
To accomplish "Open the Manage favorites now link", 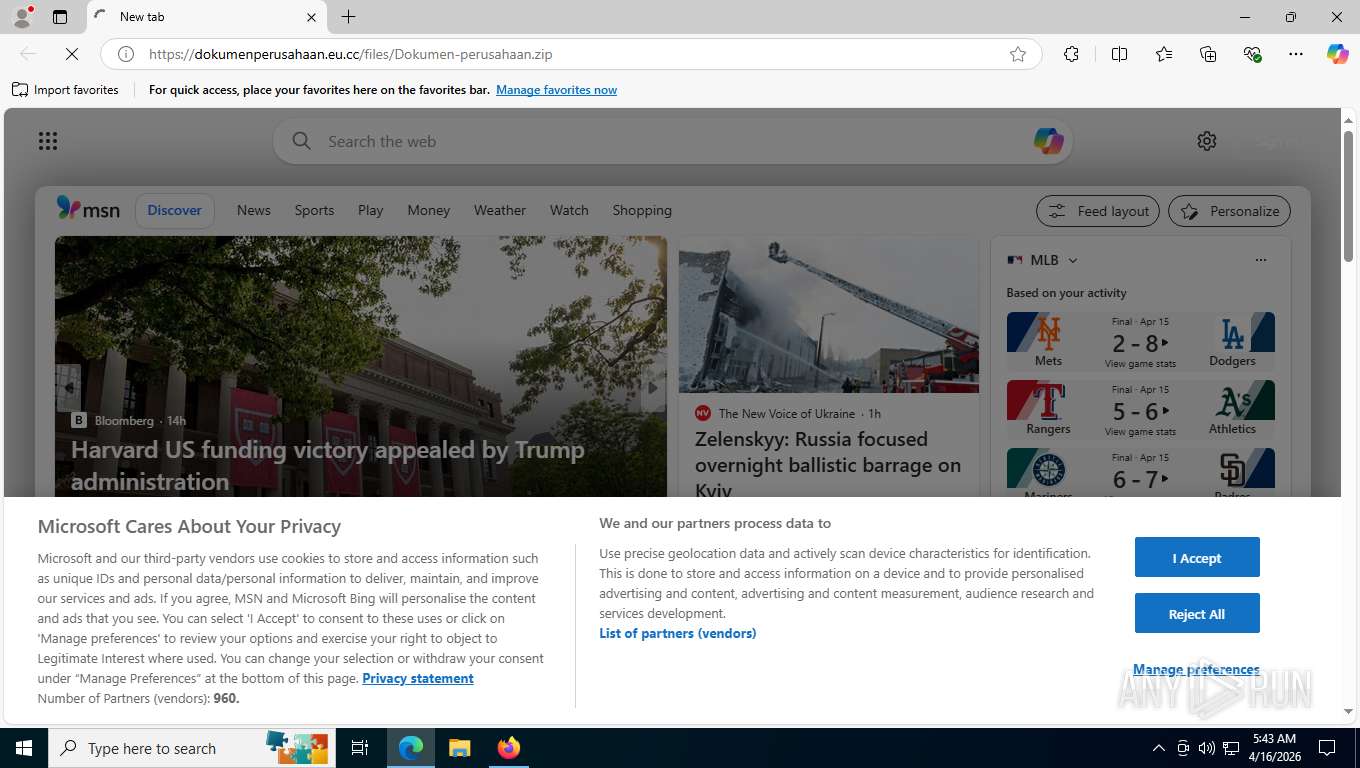I will (556, 90).
